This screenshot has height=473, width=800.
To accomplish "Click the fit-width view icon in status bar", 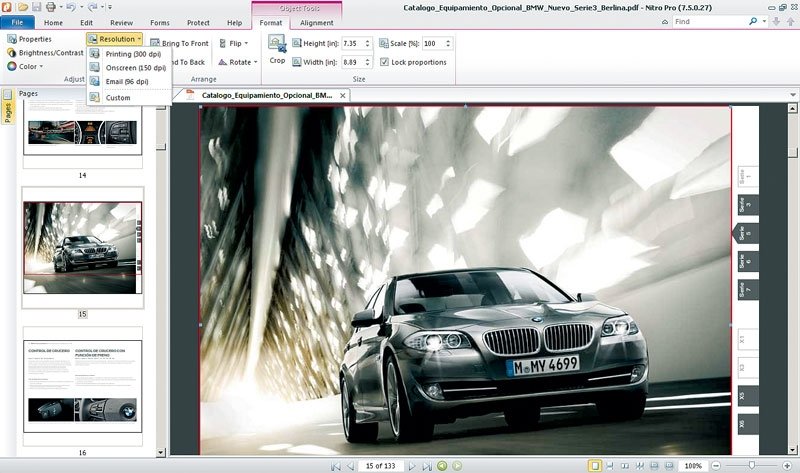I will tap(655, 465).
